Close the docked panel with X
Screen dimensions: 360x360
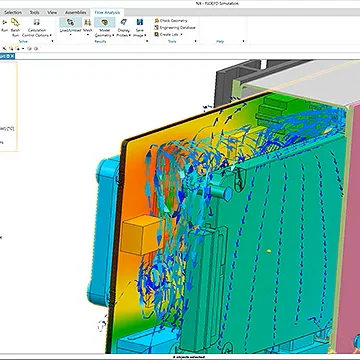12,56
